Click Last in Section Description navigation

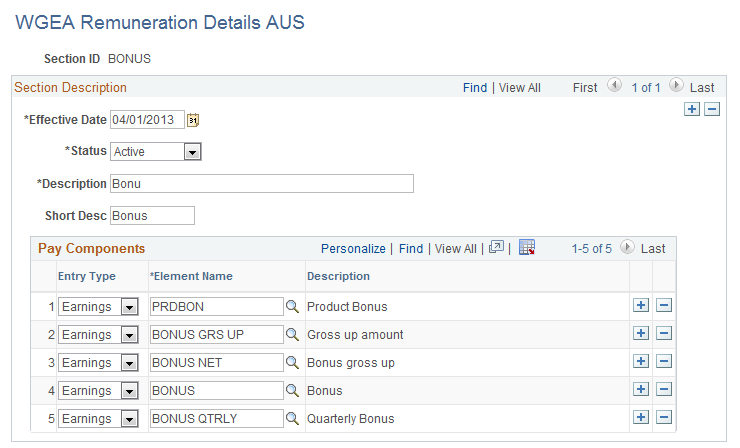pyautogui.click(x=702, y=88)
